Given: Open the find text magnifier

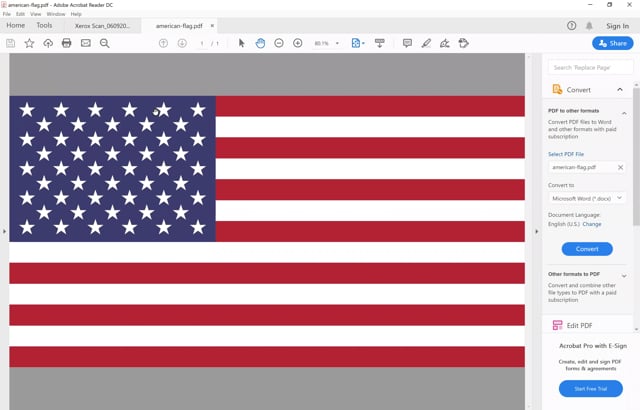Looking at the screenshot, I should (104, 43).
